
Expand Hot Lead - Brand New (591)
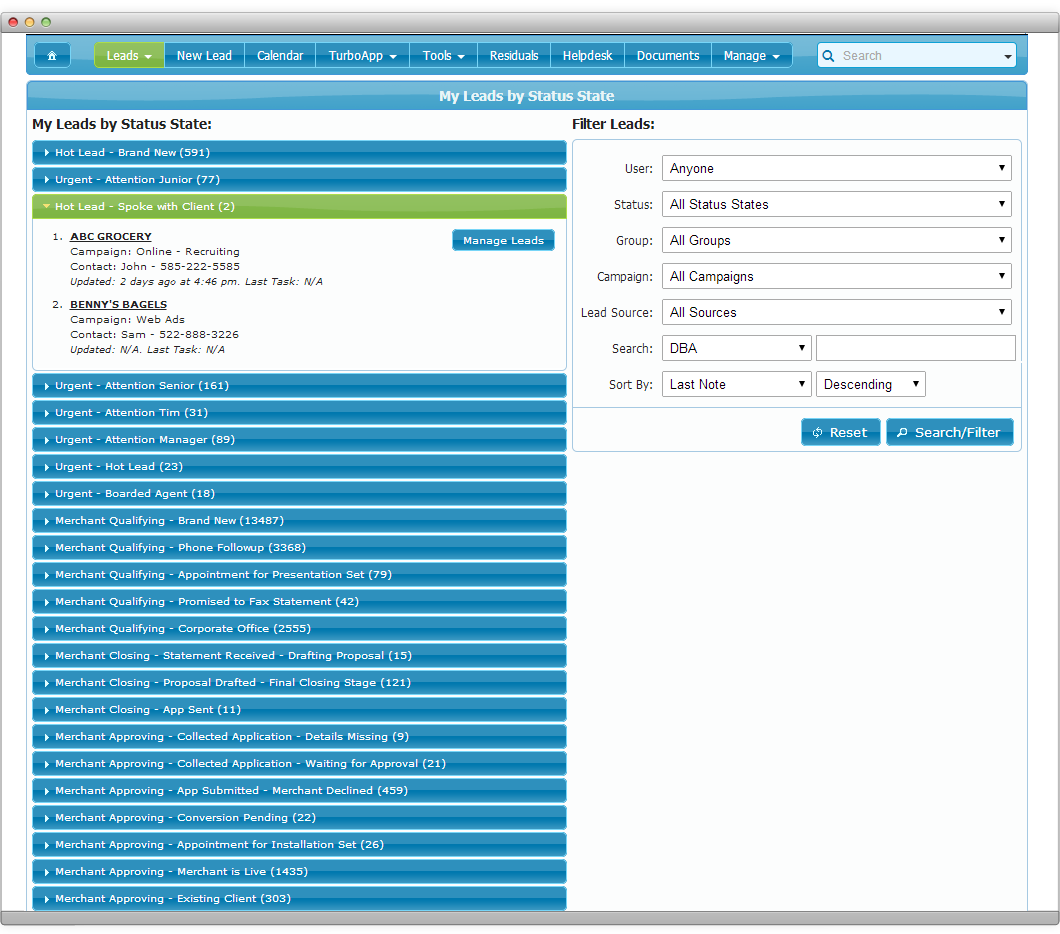coord(299,153)
